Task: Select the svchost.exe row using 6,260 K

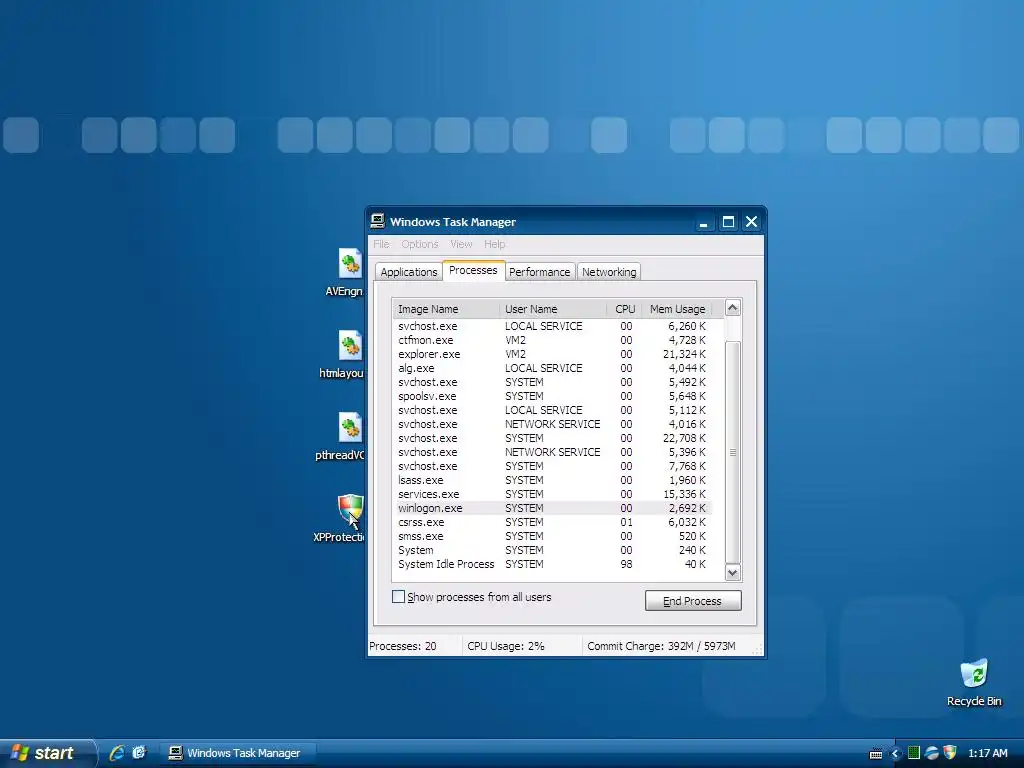Action: click(x=552, y=326)
